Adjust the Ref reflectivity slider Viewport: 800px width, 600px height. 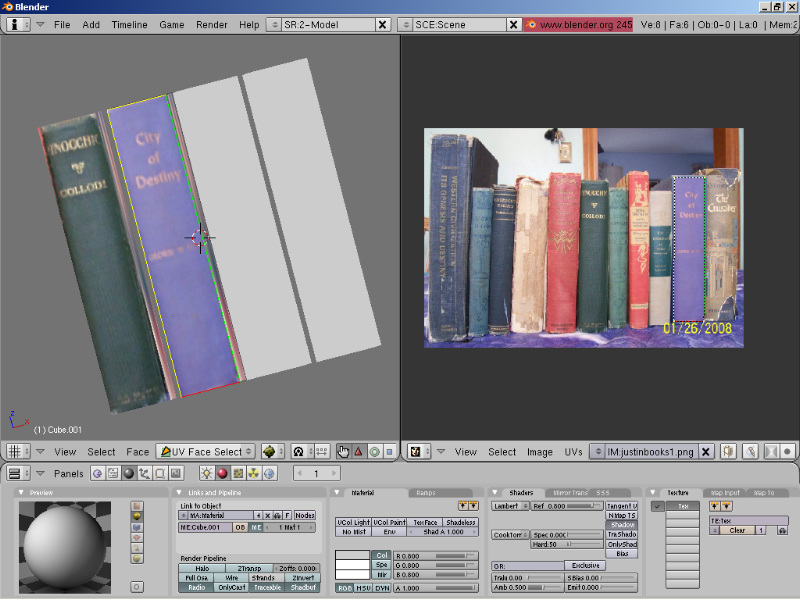(567, 506)
